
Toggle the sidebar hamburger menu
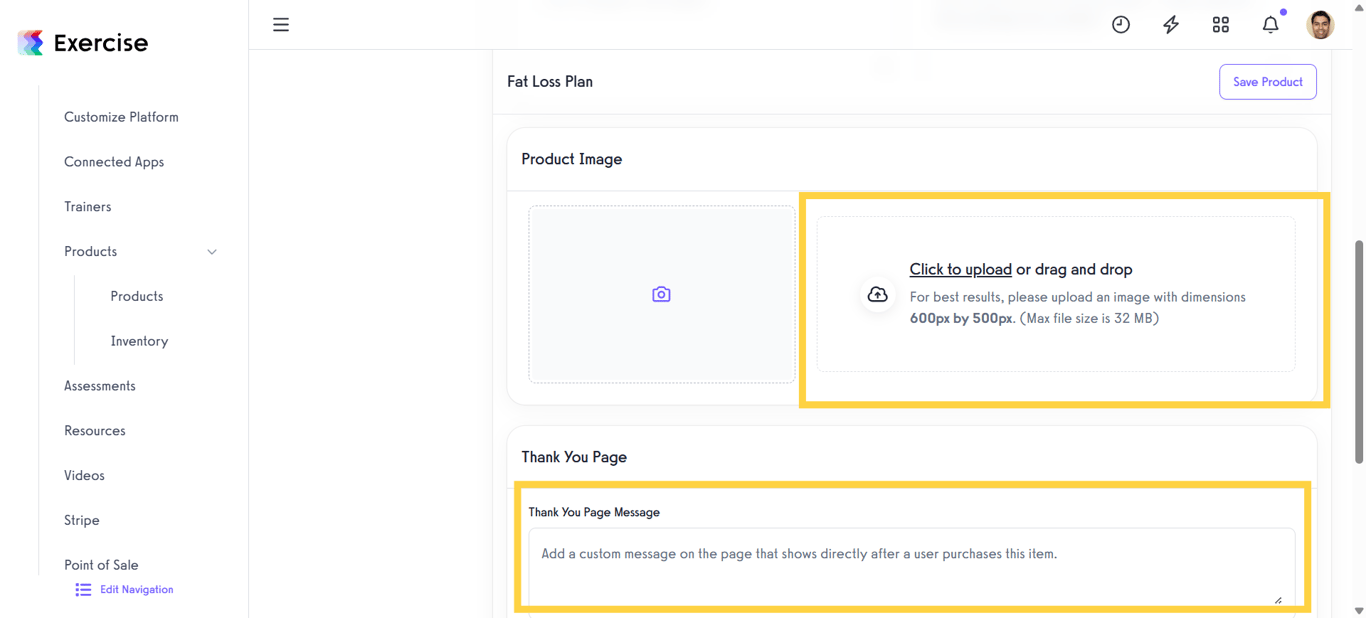pos(281,24)
